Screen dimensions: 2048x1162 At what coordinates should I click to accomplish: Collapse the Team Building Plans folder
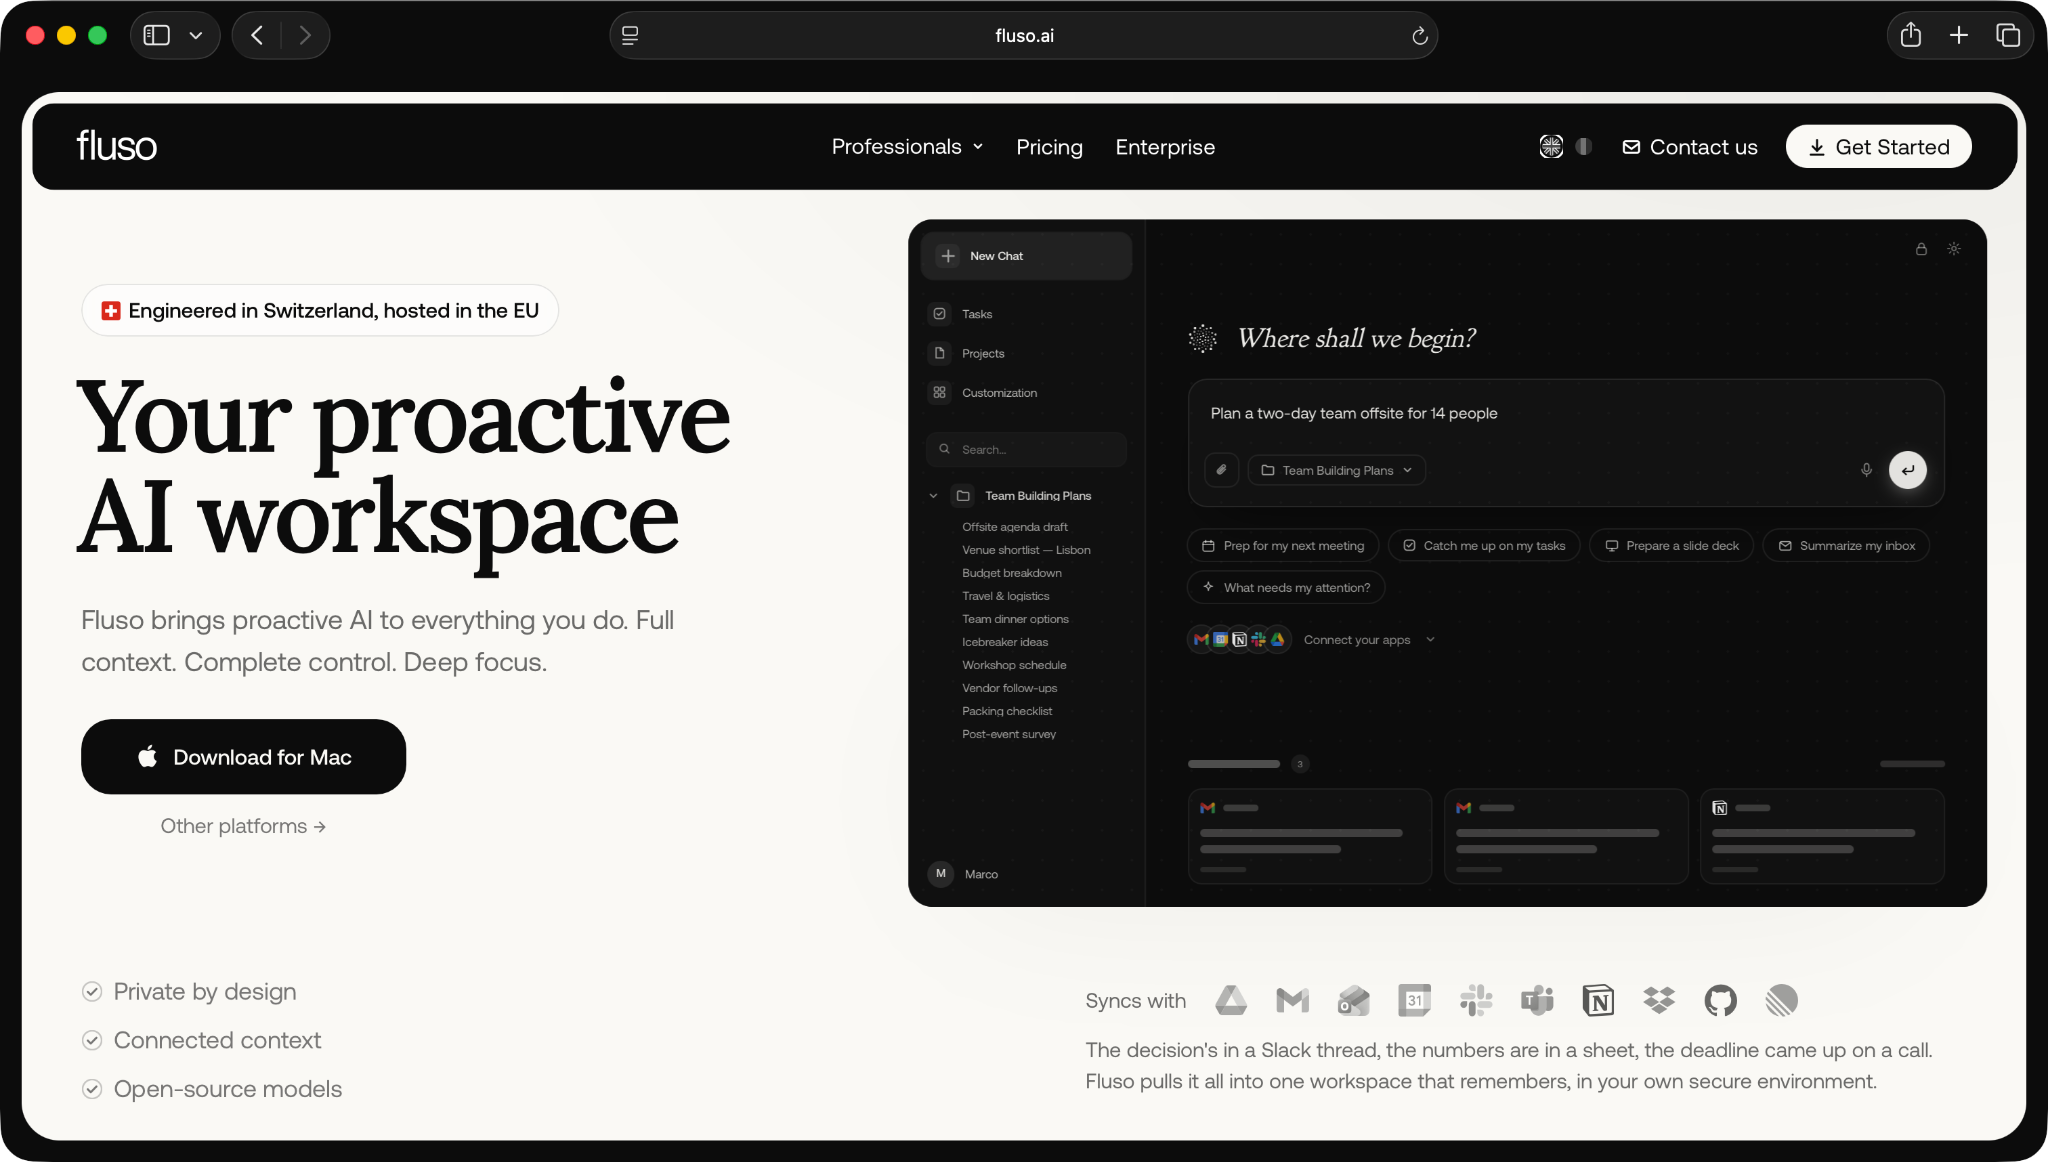pyautogui.click(x=933, y=496)
